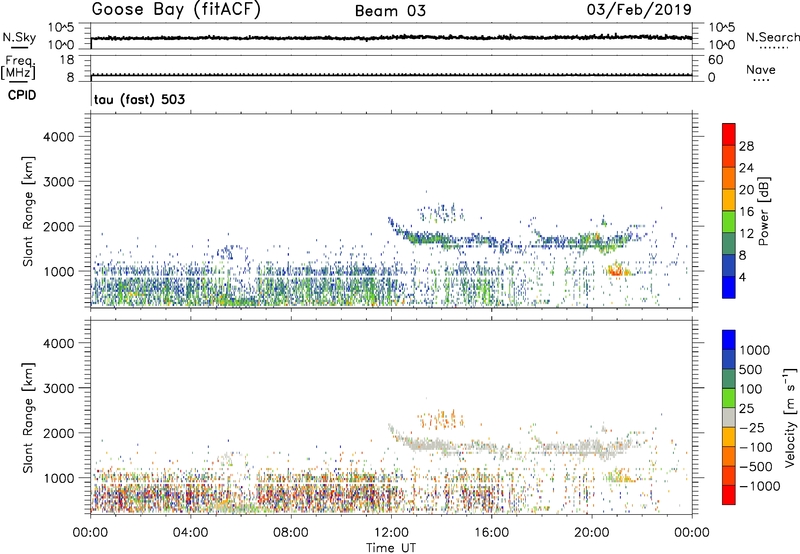
Task: Click the '16:00' time axis label
Action: 492,533
